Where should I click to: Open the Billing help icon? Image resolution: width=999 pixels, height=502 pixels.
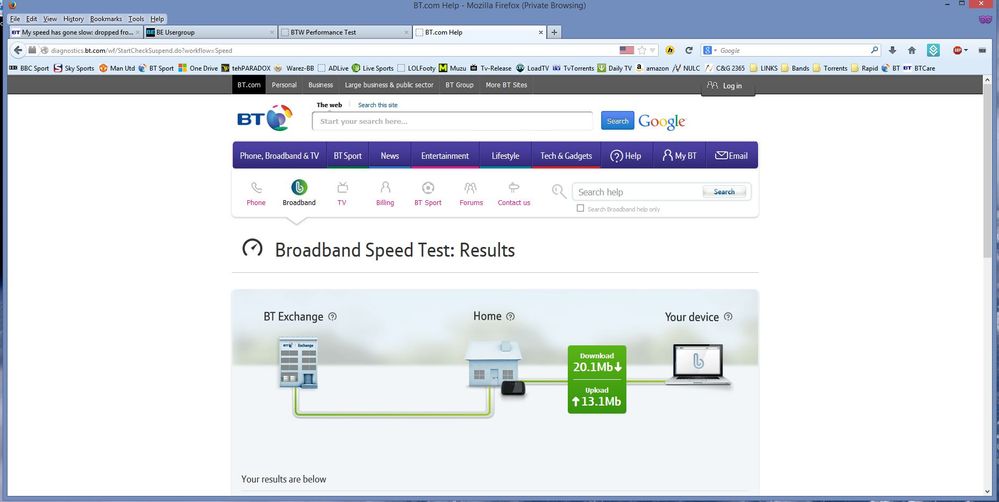click(x=385, y=187)
